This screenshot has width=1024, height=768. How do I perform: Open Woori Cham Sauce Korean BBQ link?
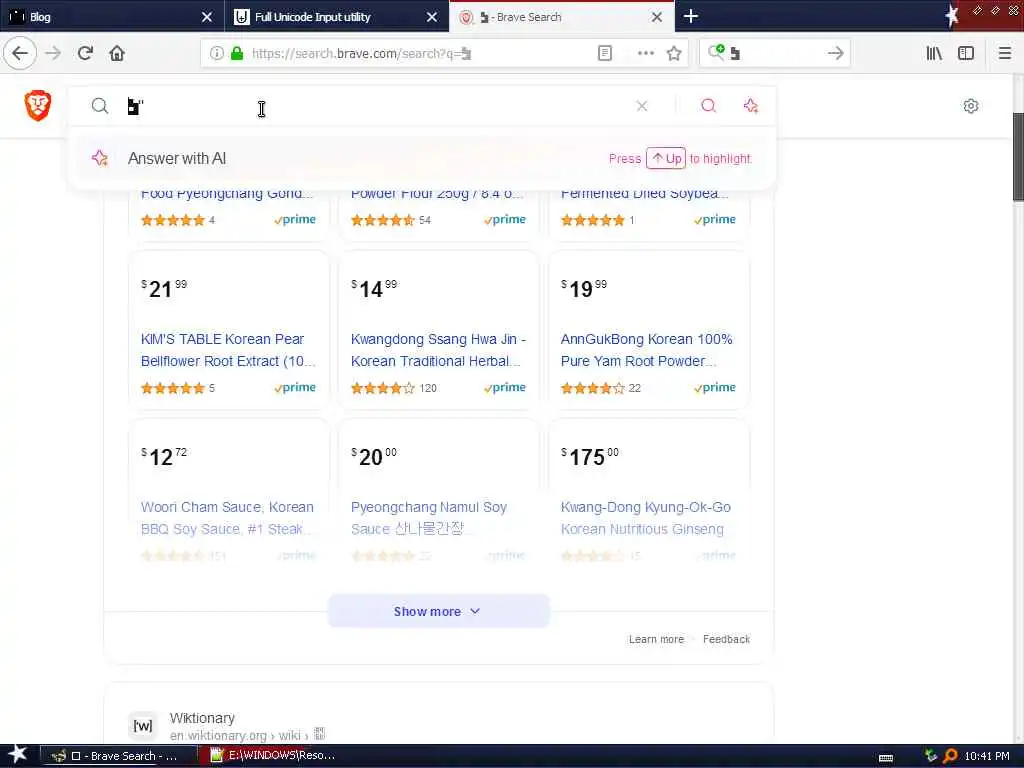(x=227, y=518)
